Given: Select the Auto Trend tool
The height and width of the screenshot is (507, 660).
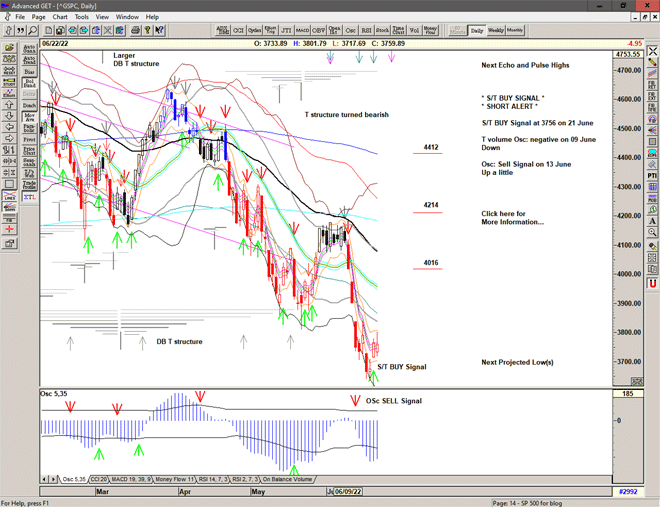Looking at the screenshot, I should tap(29, 59).
